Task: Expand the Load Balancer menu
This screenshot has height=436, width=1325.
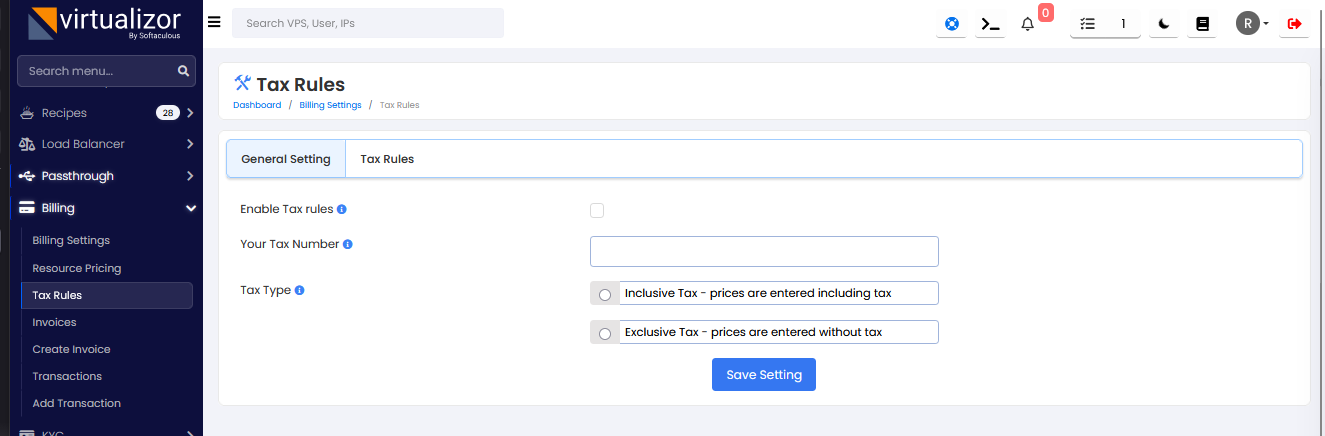Action: click(190, 144)
